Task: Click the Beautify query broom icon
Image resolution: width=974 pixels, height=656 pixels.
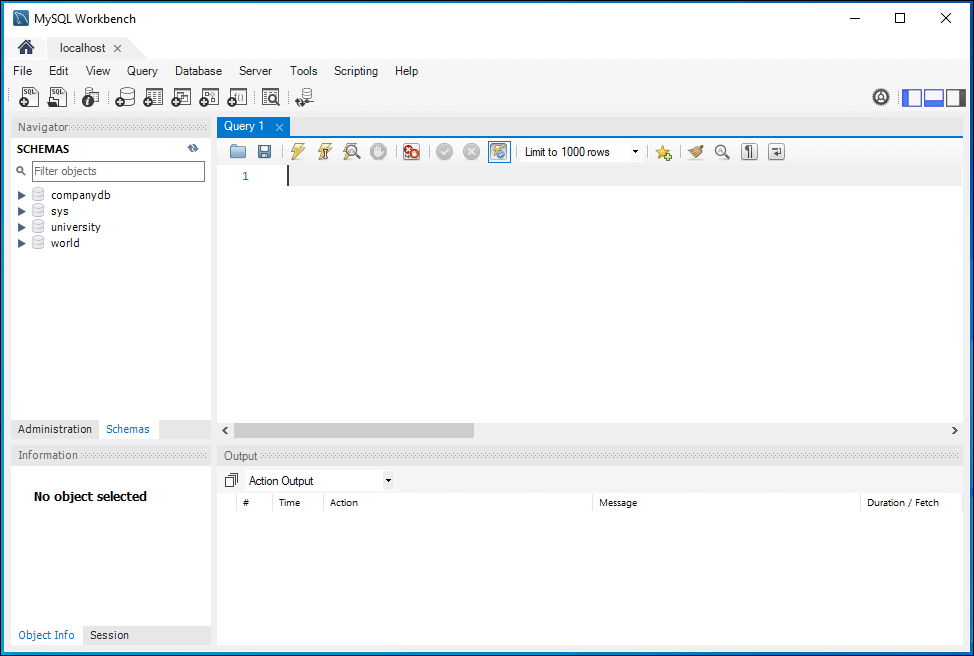Action: pos(696,152)
